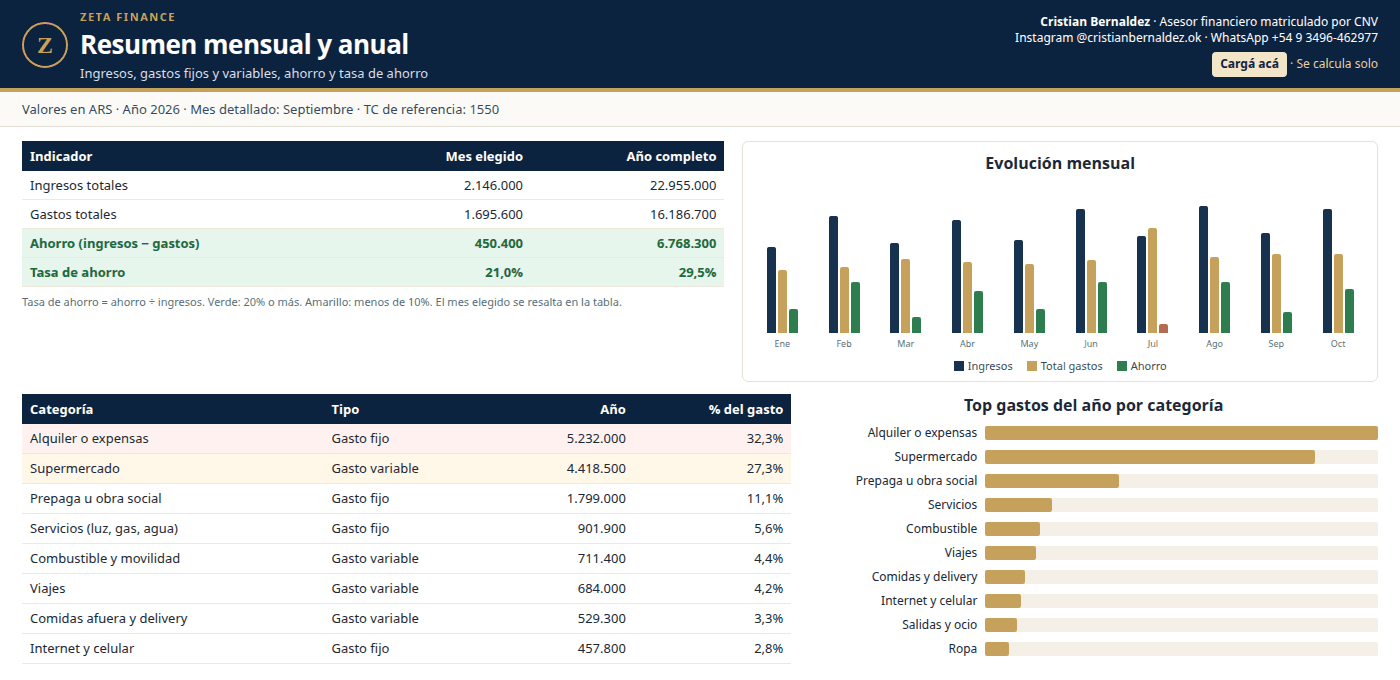Click the Ahorro bar for Feb
Image resolution: width=1400 pixels, height=680 pixels.
click(855, 308)
